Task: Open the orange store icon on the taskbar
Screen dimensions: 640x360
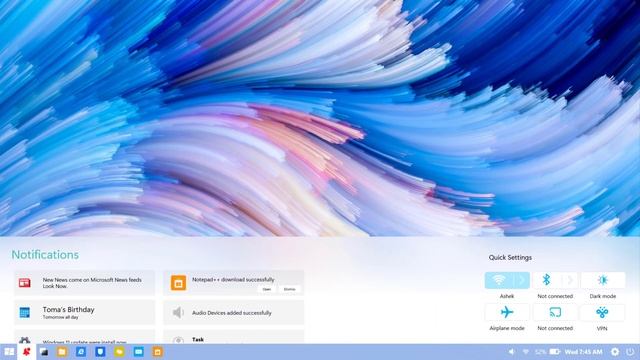Action: click(158, 352)
